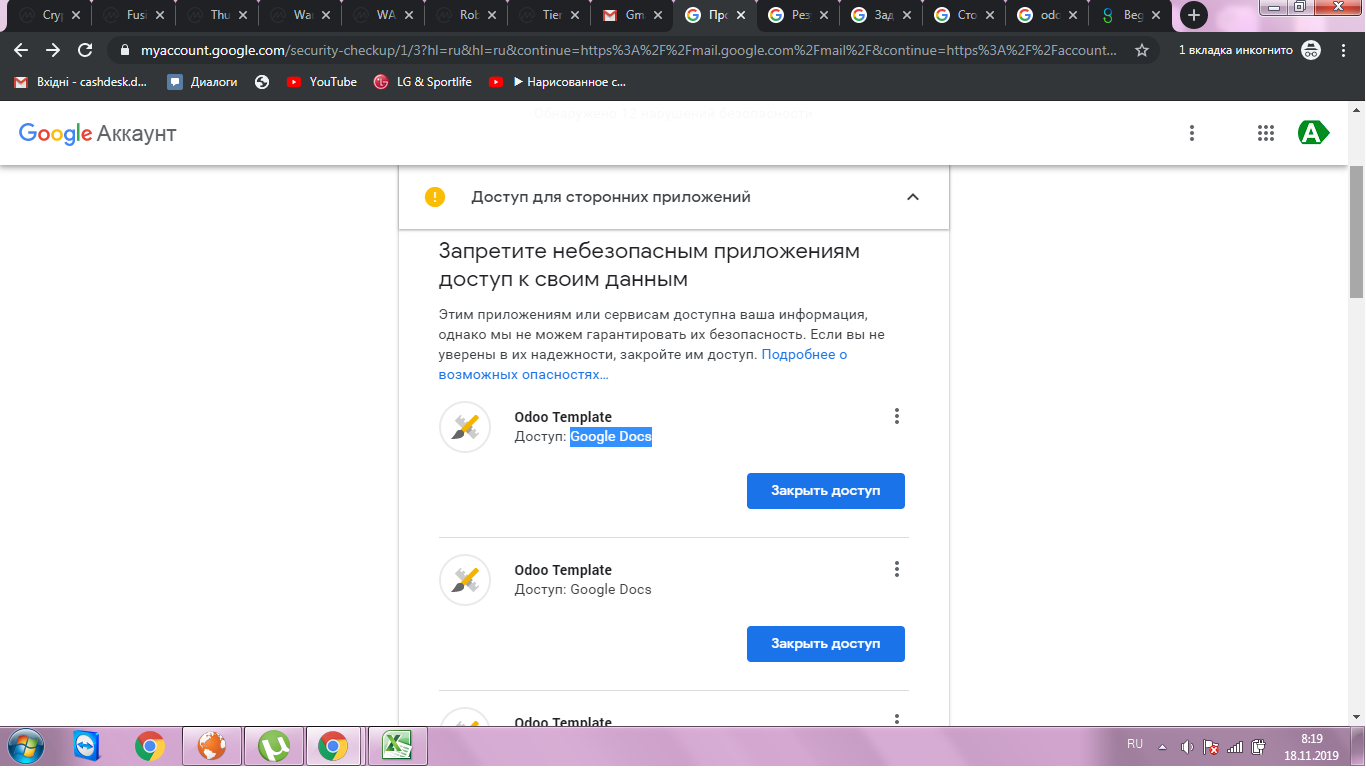
Task: Open the Диалоги bookmark
Action: 203,82
